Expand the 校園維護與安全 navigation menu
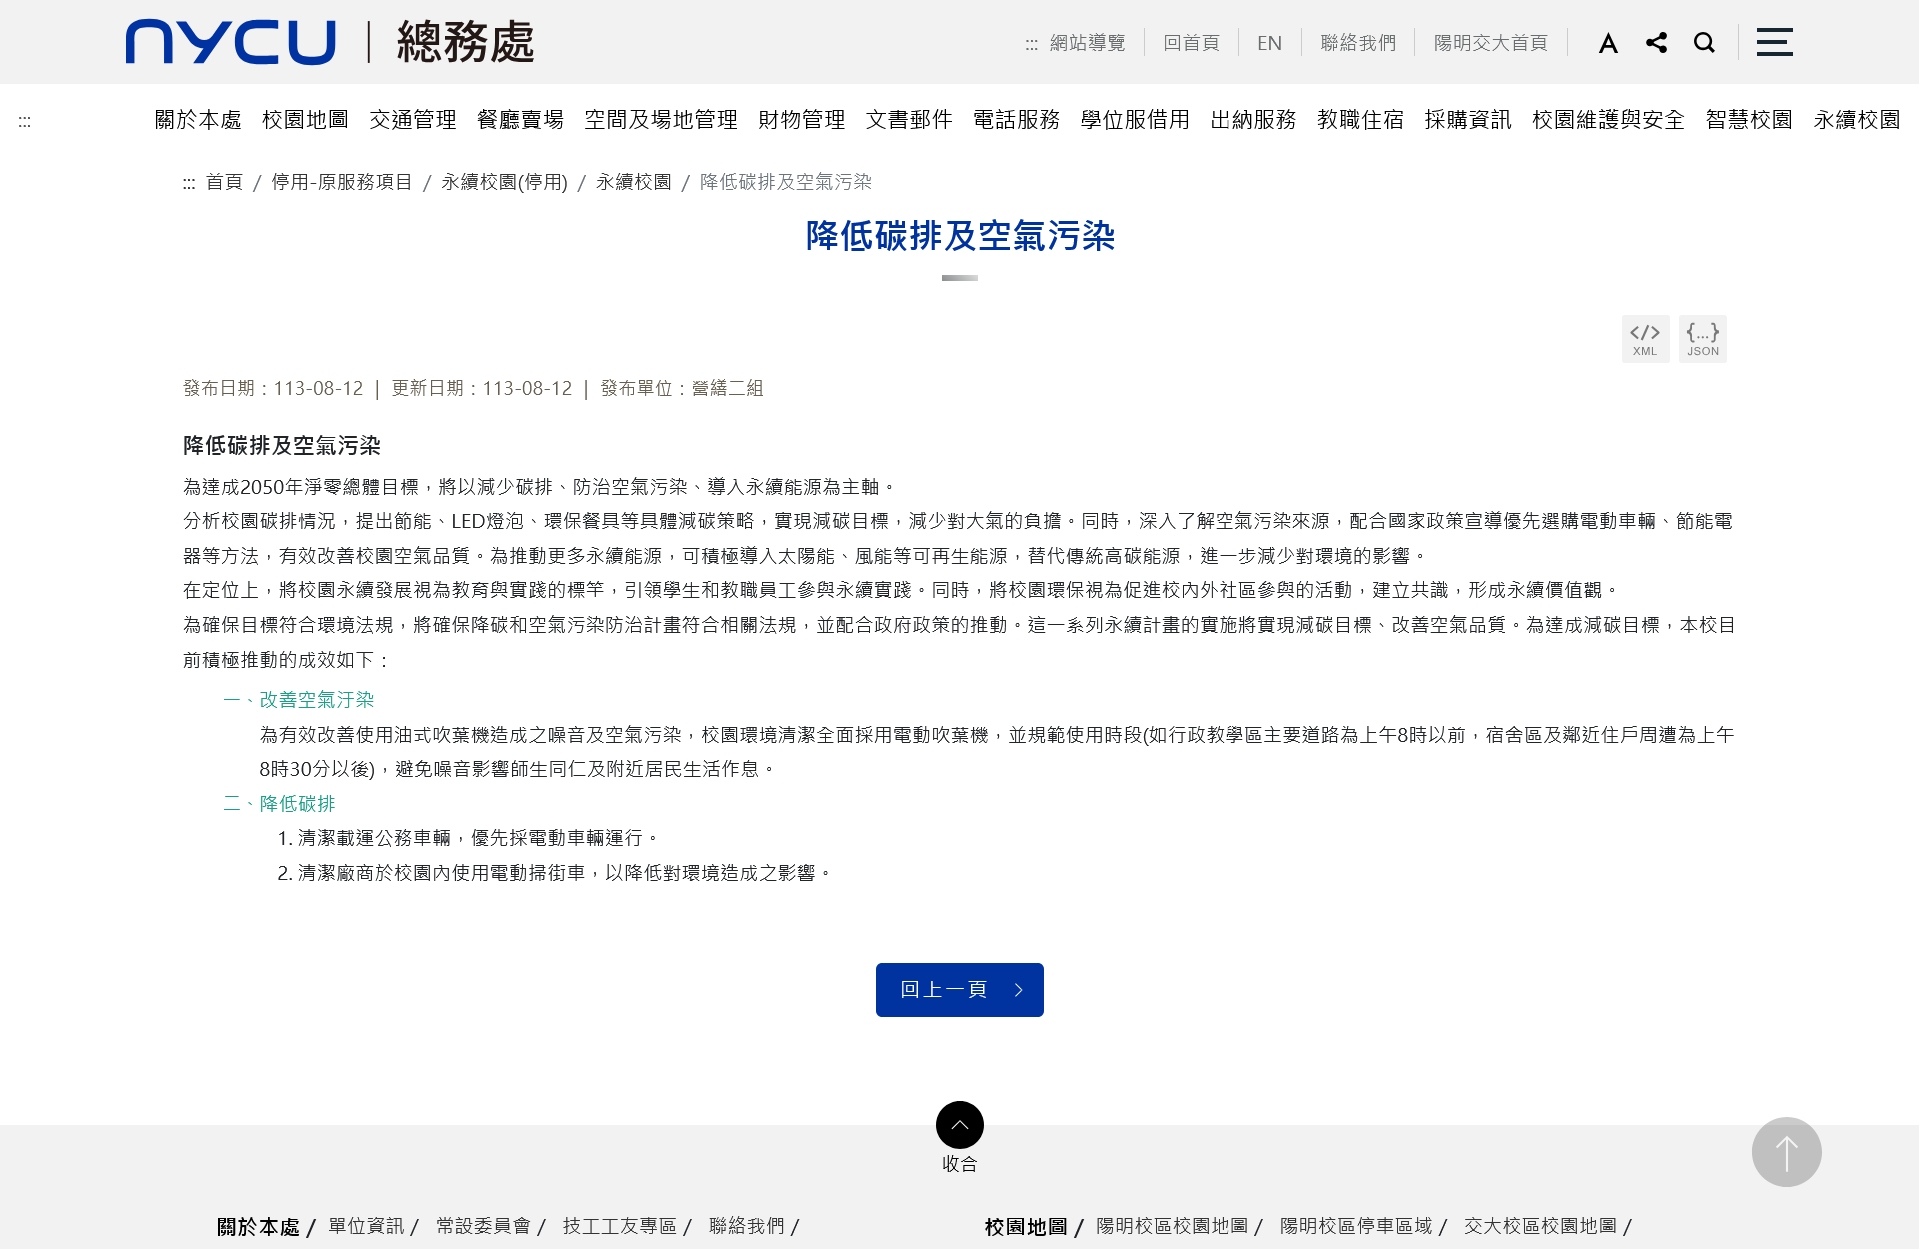Image resolution: width=1920 pixels, height=1250 pixels. [1607, 120]
